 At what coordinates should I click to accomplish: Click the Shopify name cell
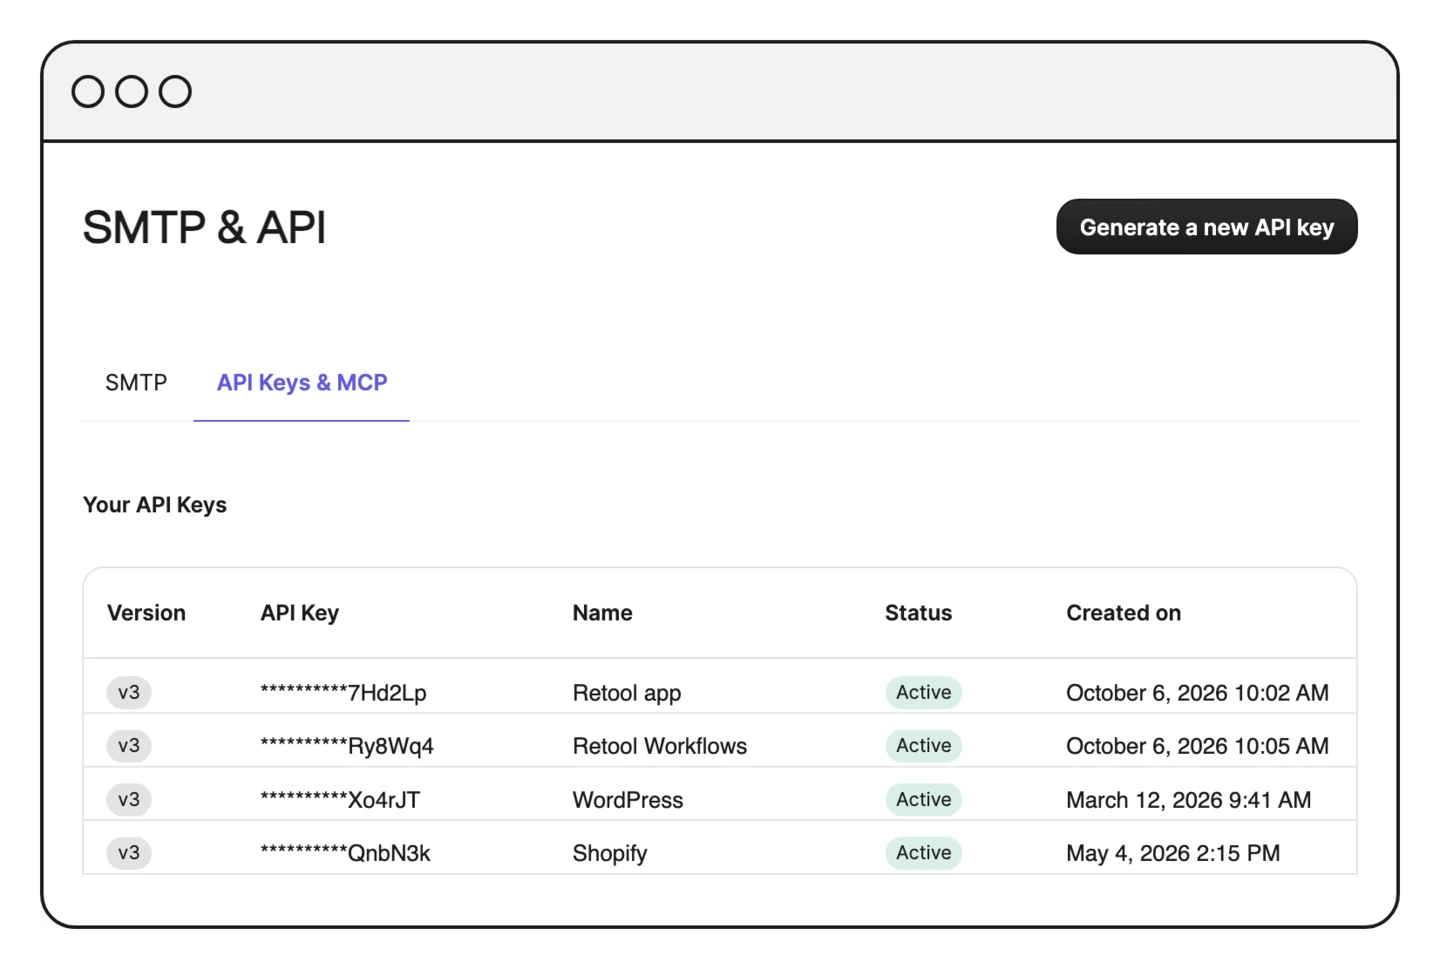(609, 853)
